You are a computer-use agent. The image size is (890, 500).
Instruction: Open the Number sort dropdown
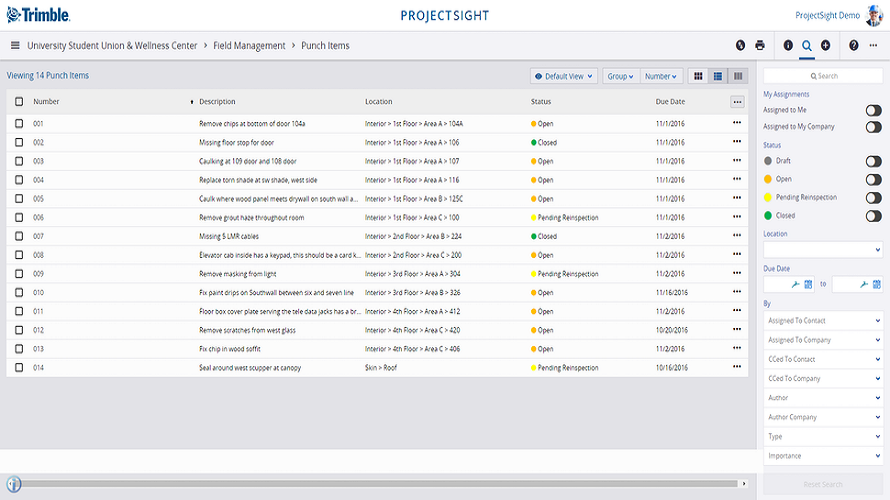(x=661, y=76)
